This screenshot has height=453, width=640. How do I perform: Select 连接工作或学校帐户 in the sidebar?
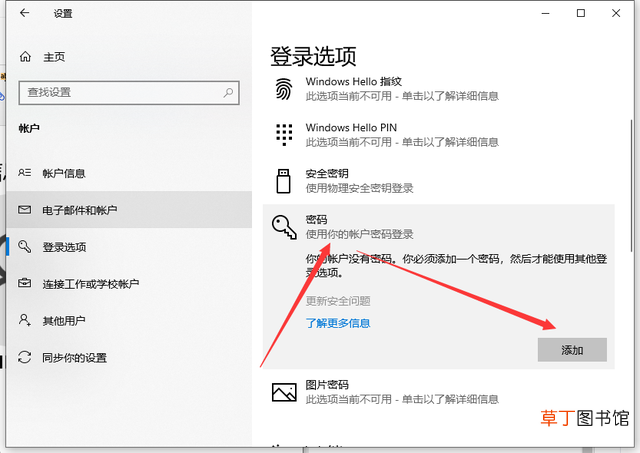coord(129,283)
